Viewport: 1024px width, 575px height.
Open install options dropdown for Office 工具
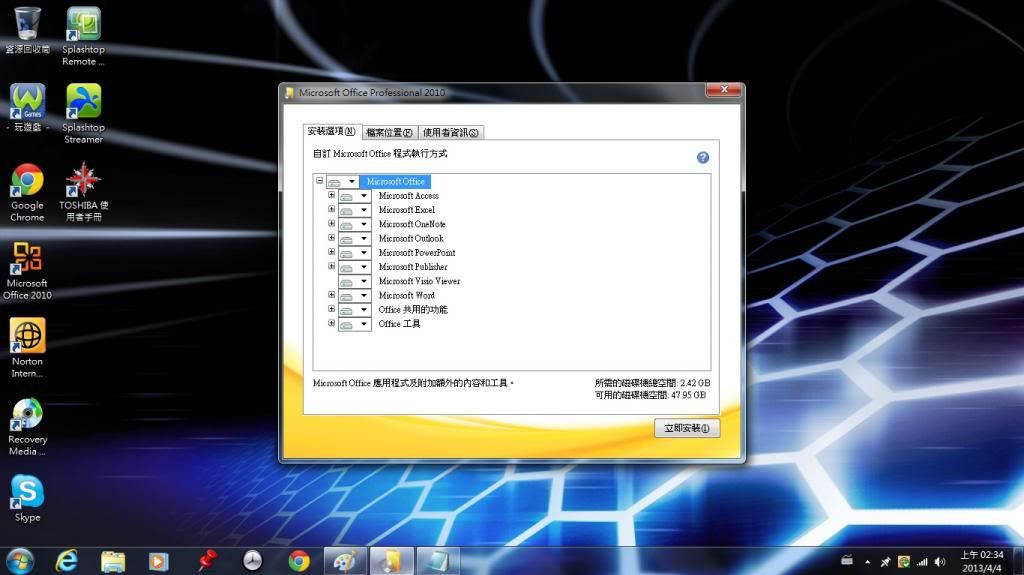click(355, 324)
